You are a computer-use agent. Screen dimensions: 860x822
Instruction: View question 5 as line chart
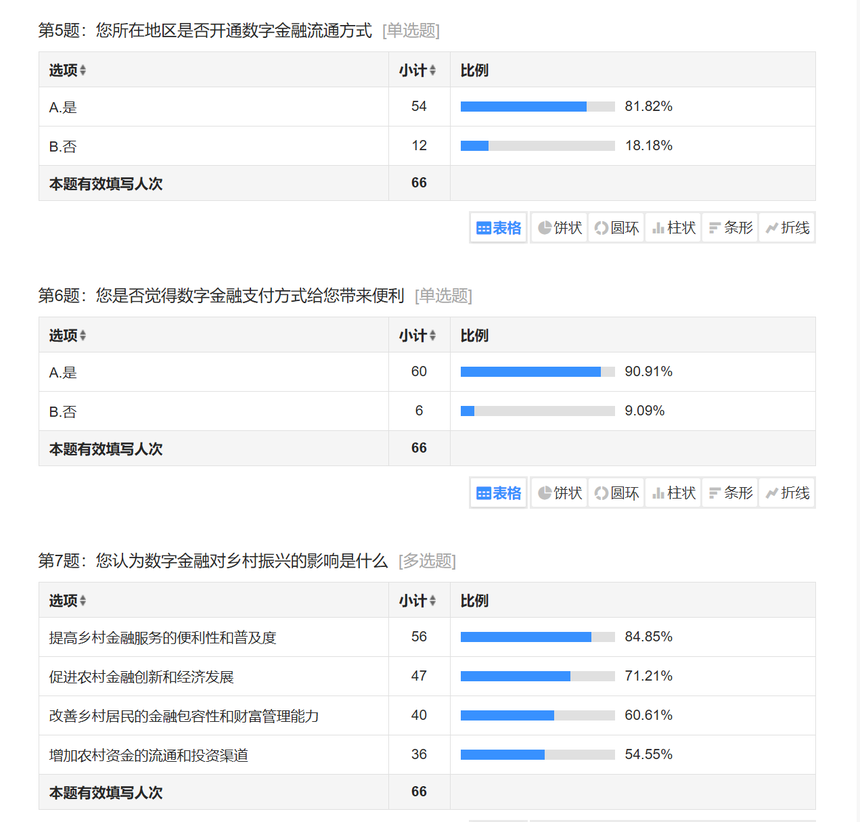click(787, 228)
